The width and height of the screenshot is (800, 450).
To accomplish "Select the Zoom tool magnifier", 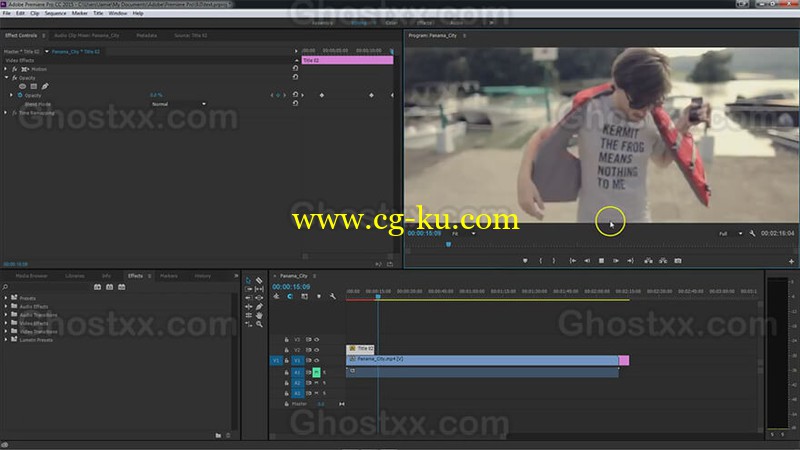I will pos(259,324).
